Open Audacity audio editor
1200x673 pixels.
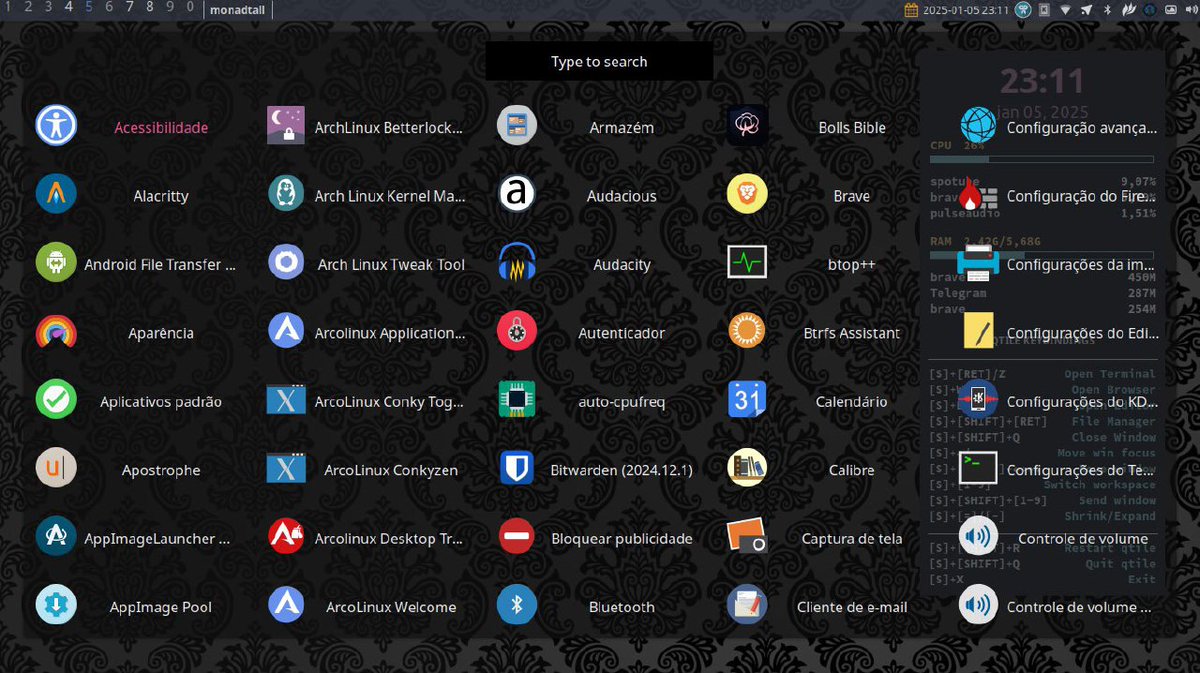[x=517, y=264]
